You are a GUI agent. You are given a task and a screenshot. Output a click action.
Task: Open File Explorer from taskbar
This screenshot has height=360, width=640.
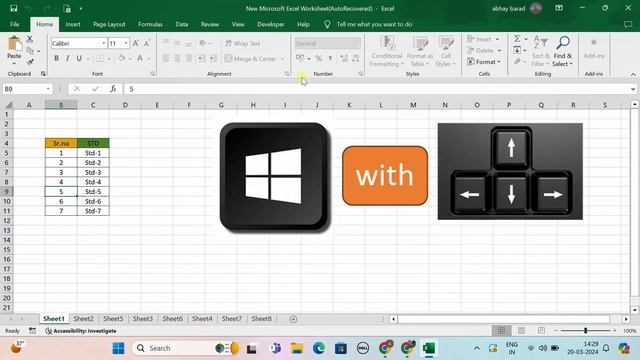coord(297,348)
